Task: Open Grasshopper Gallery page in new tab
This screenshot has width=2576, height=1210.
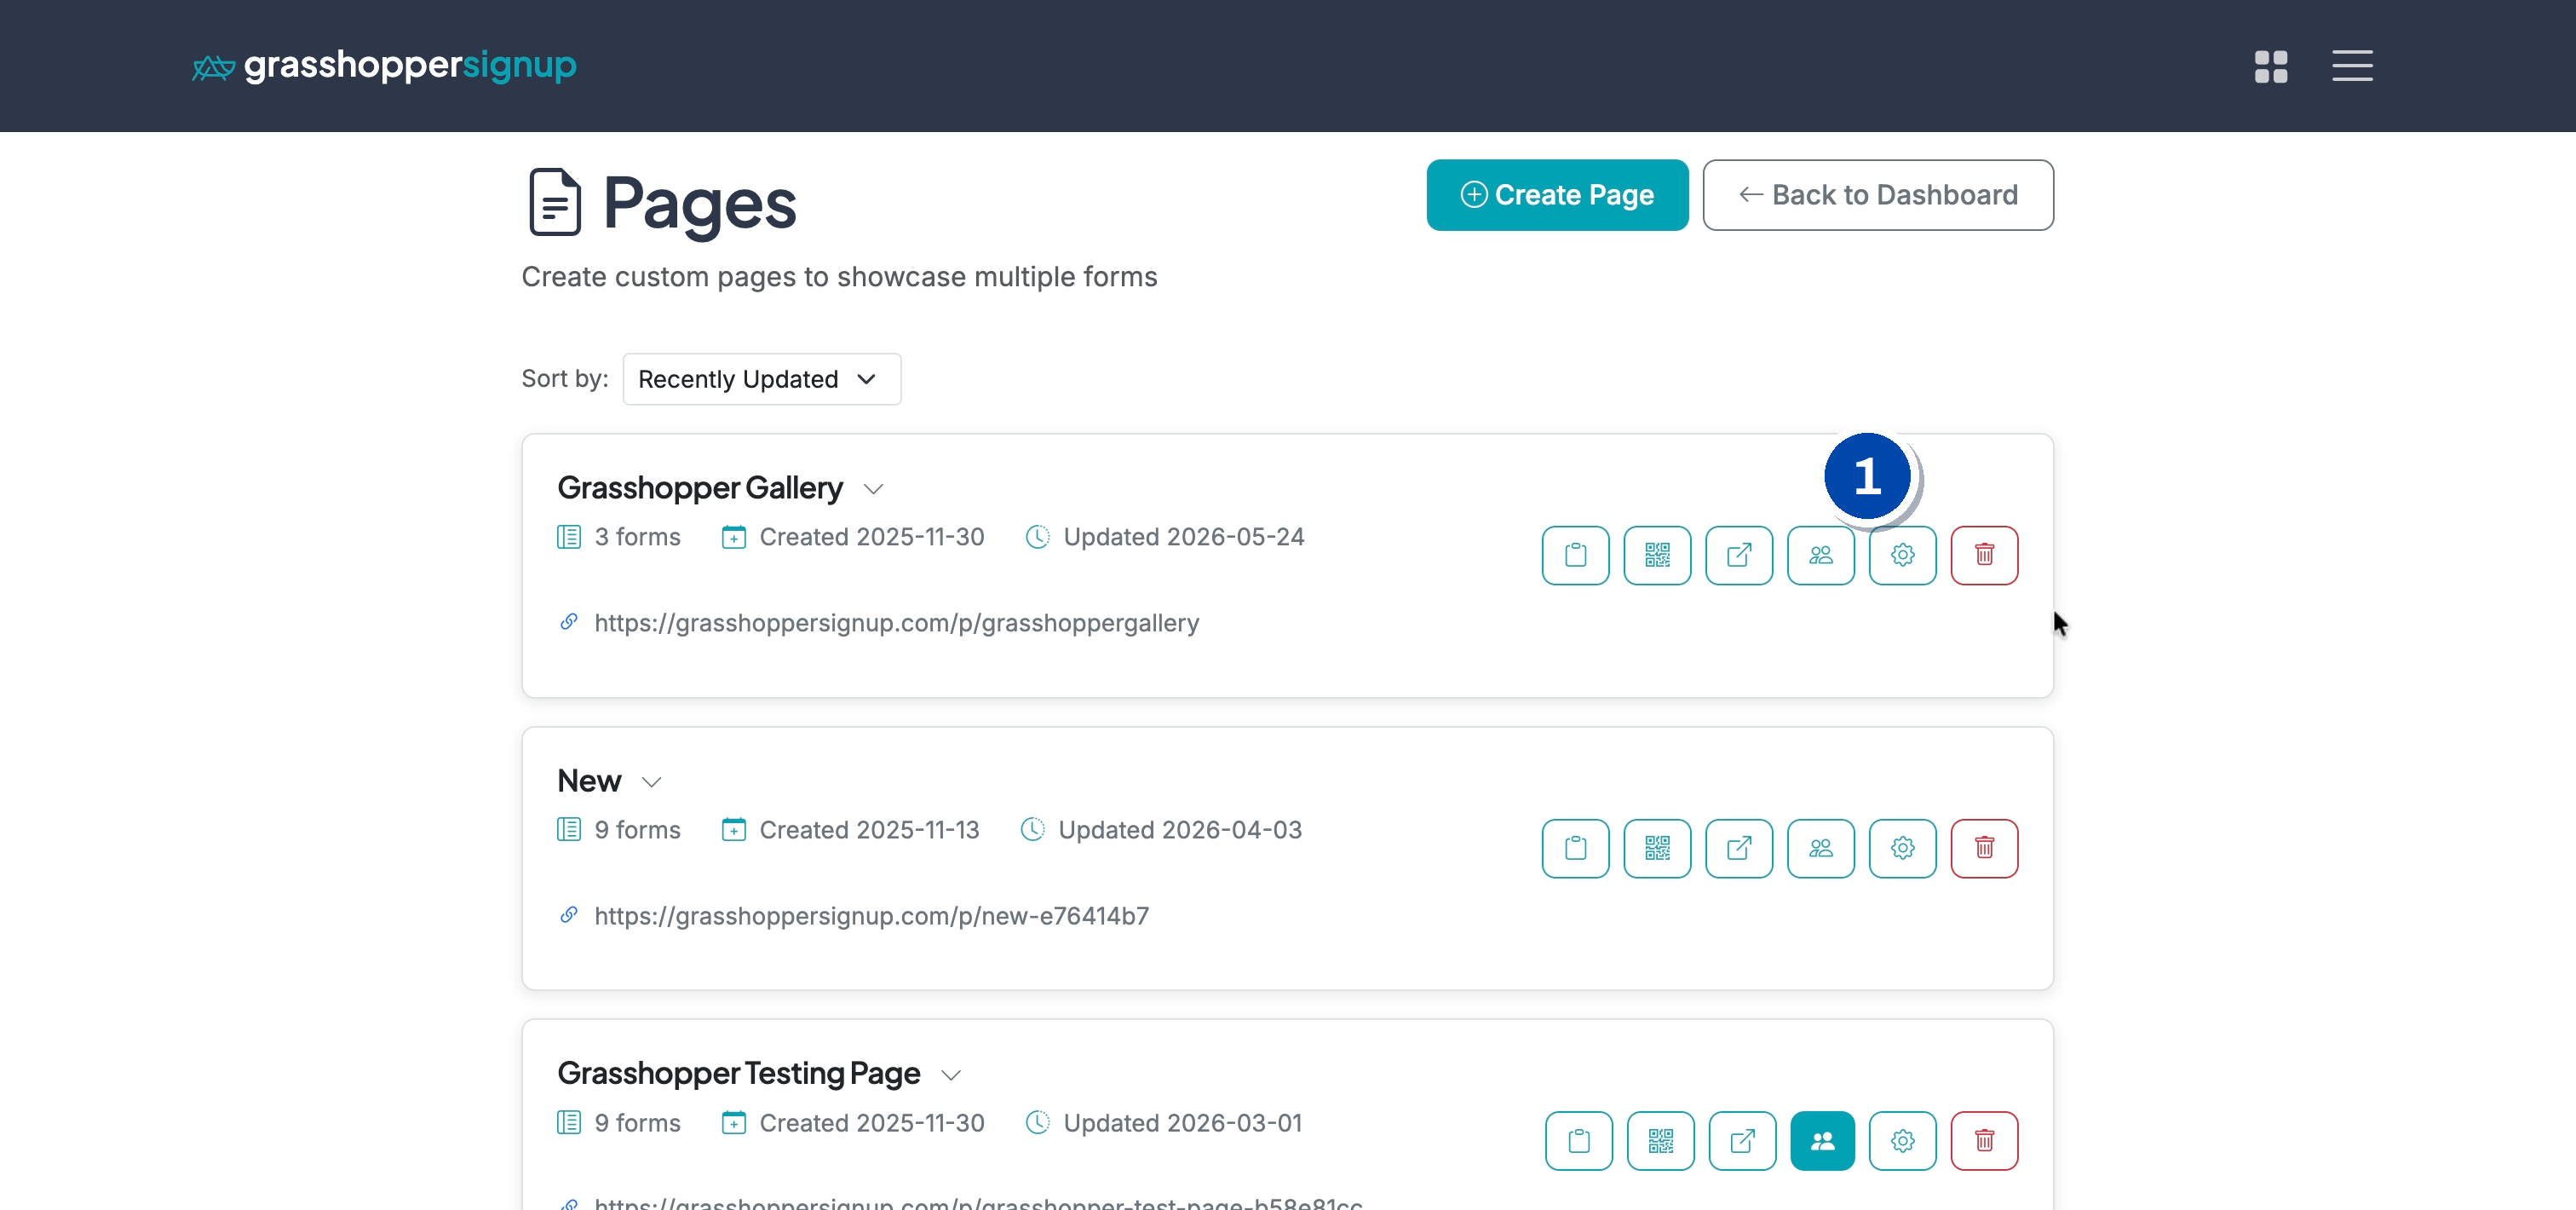Action: [1739, 555]
